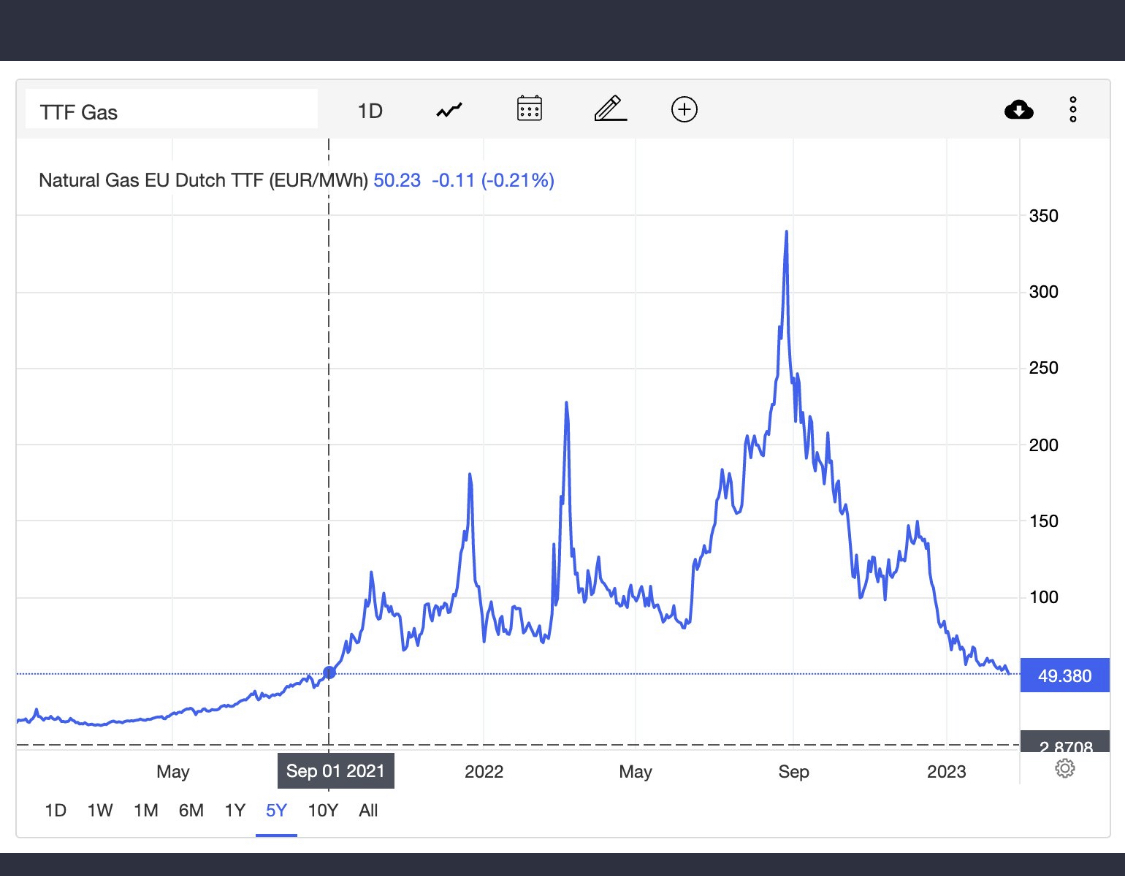Show All historical data range
This screenshot has height=876, width=1125.
point(368,810)
